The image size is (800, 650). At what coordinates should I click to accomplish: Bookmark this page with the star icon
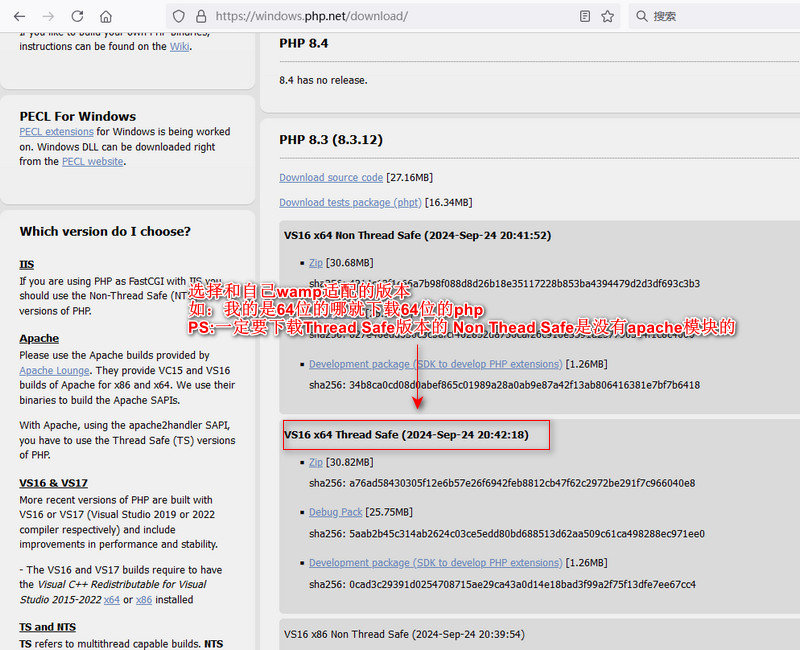coord(607,16)
